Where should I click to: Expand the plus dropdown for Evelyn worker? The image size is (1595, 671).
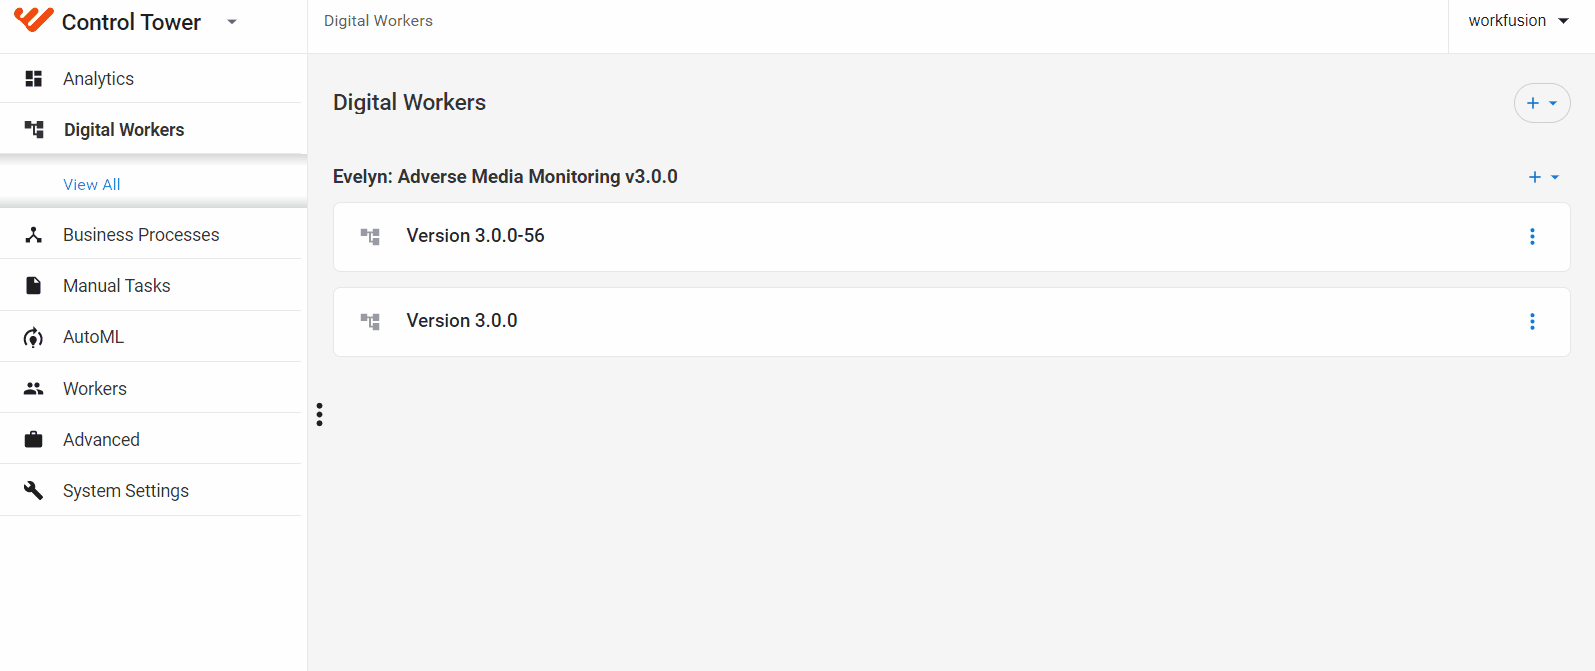pyautogui.click(x=1544, y=177)
